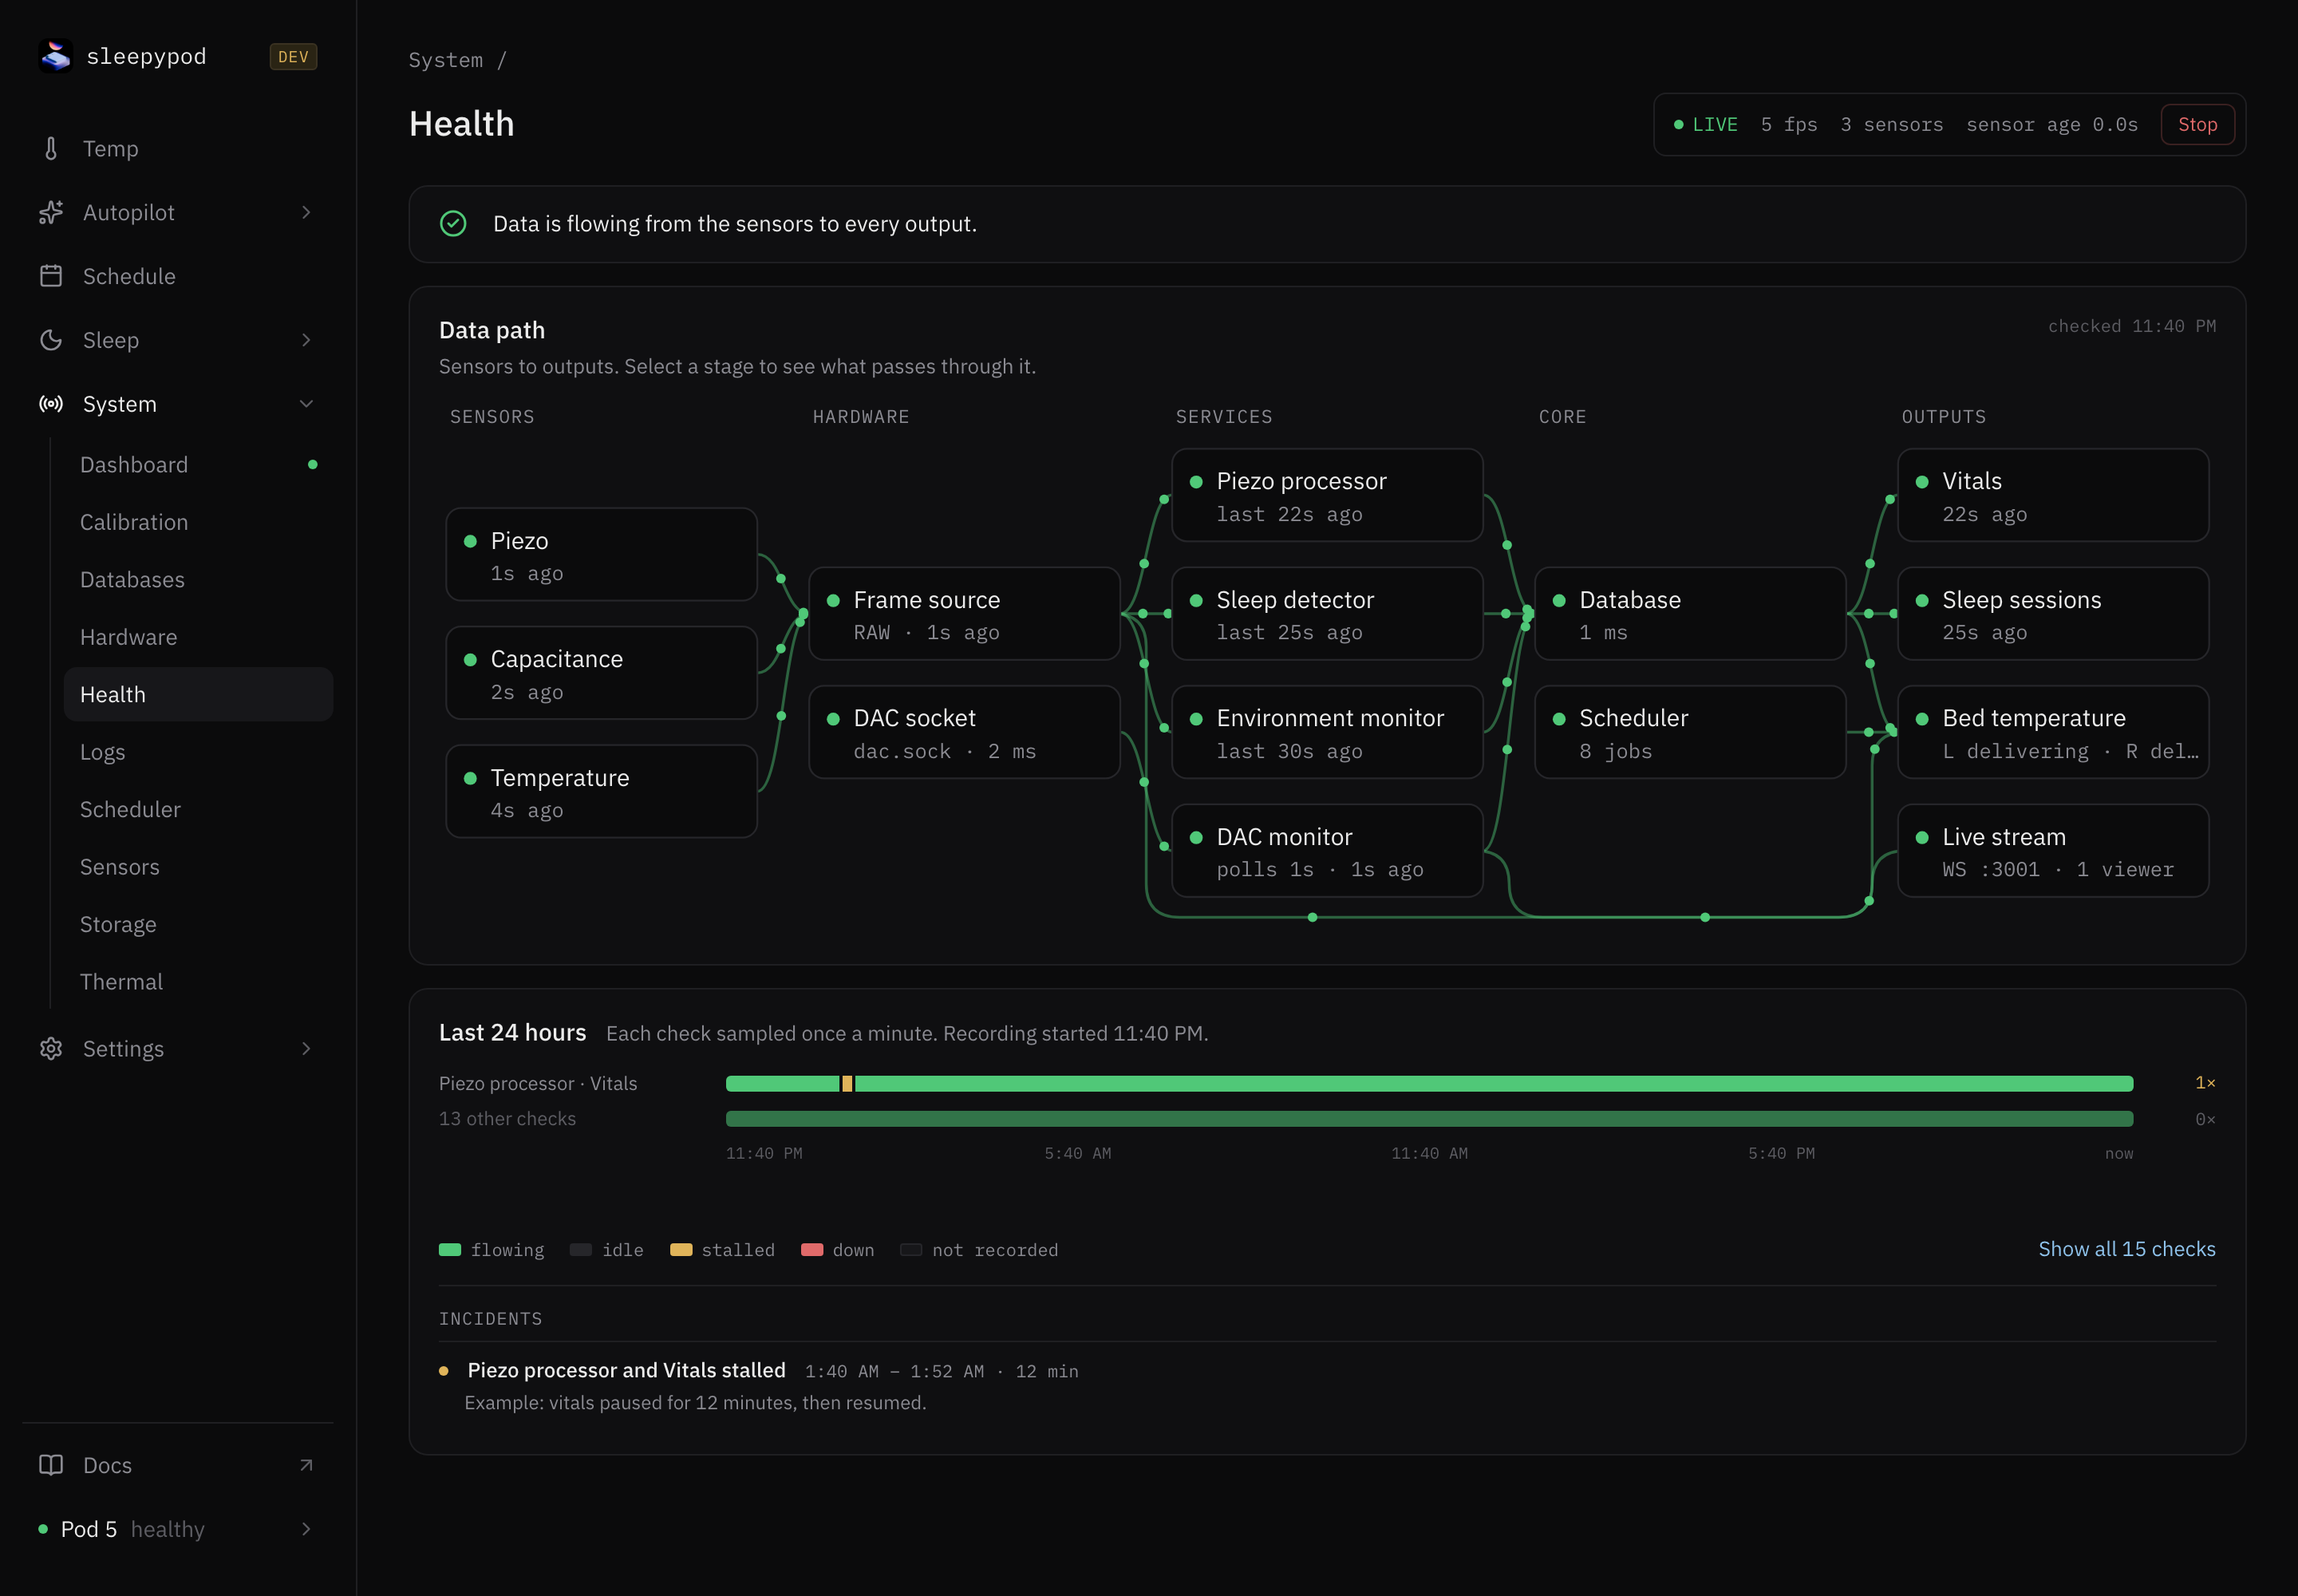This screenshot has width=2298, height=1596.
Task: Select the Environment monitor stage
Action: coord(1327,732)
